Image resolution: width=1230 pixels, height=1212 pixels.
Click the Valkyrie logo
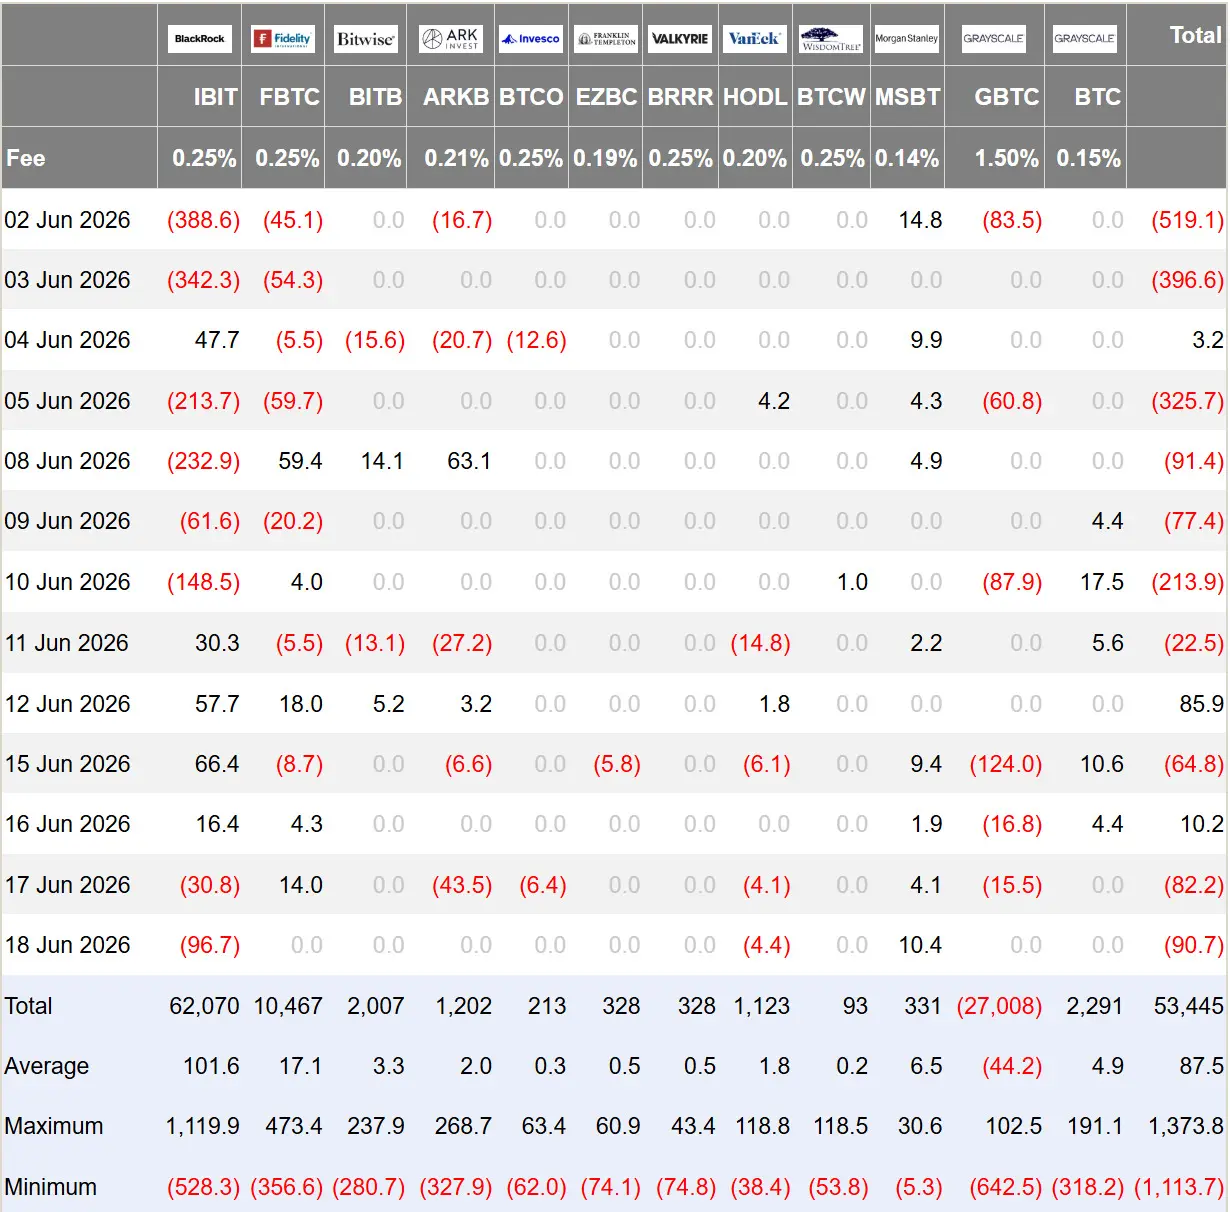point(680,39)
